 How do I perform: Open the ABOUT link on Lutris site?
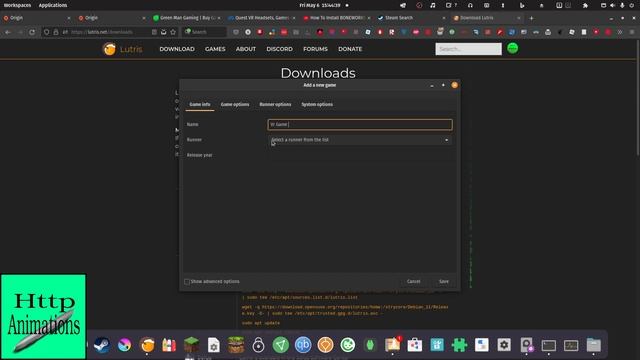click(x=246, y=49)
